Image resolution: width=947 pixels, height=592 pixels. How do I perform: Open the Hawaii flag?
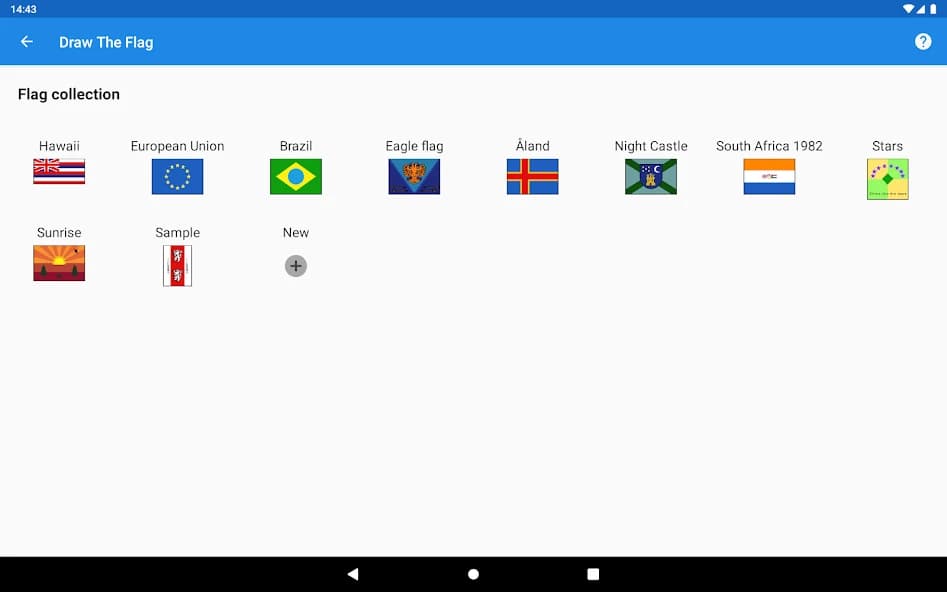point(59,172)
